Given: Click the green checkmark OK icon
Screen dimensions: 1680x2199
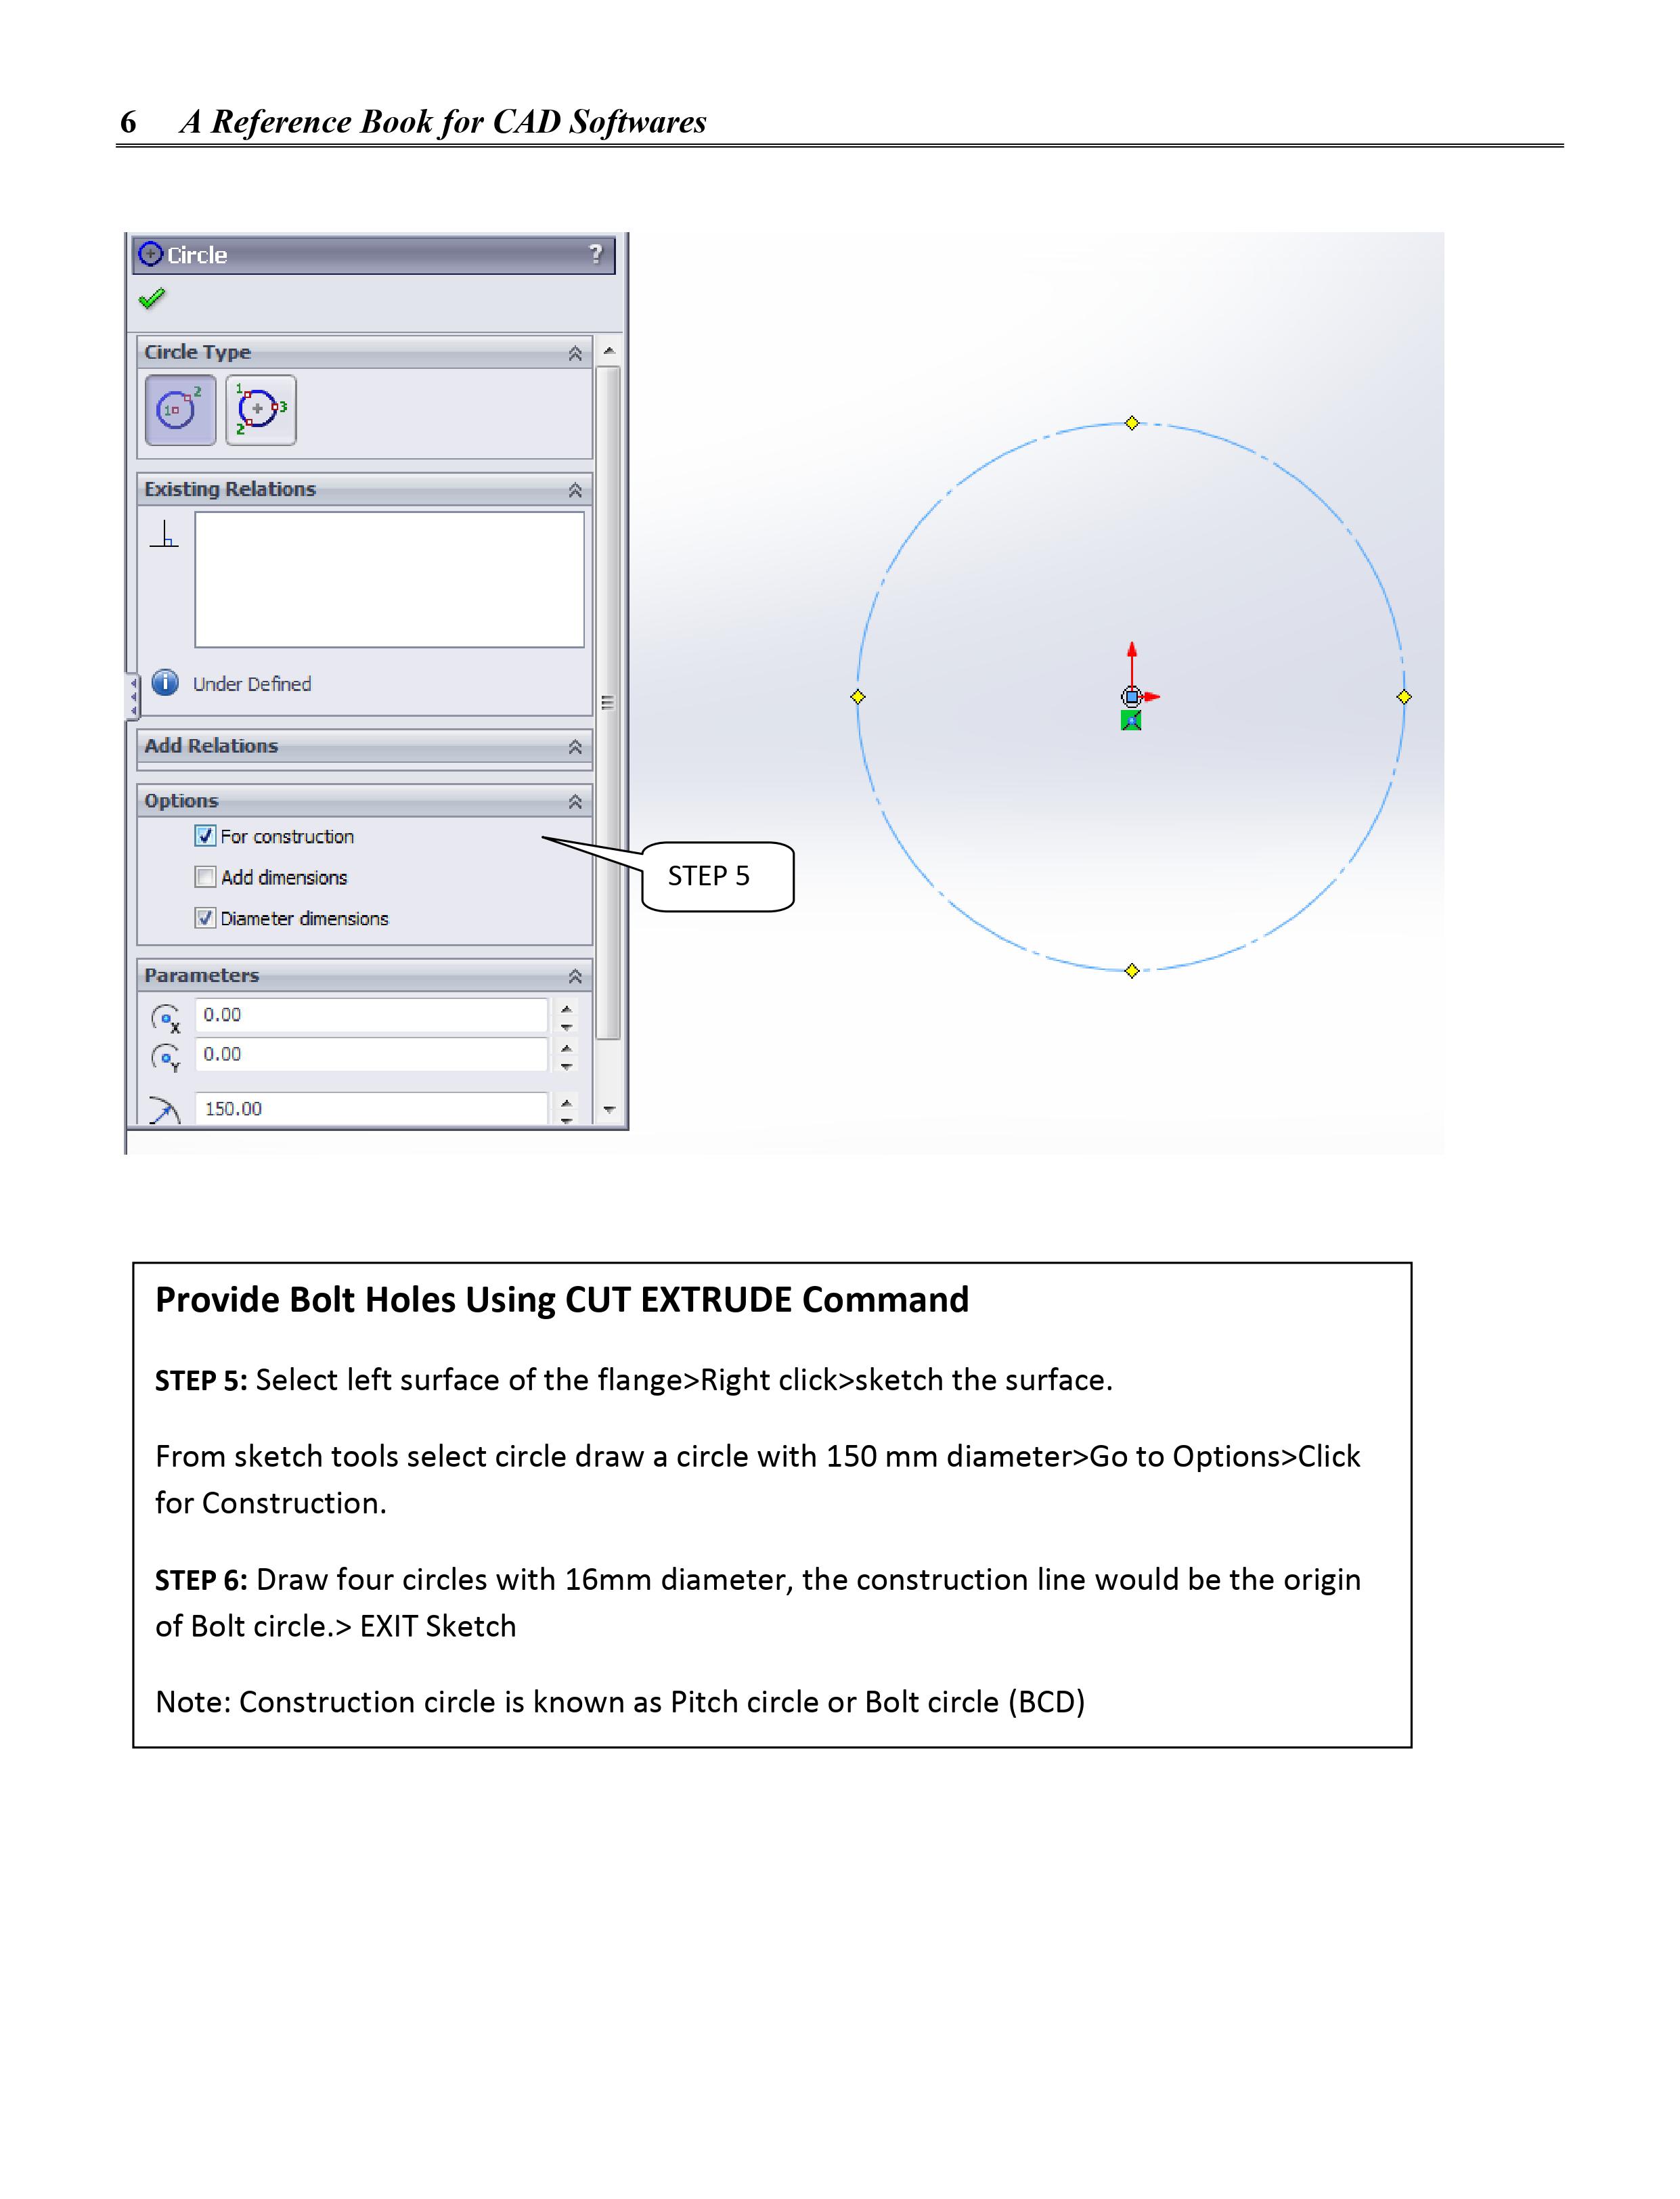Looking at the screenshot, I should coord(152,298).
